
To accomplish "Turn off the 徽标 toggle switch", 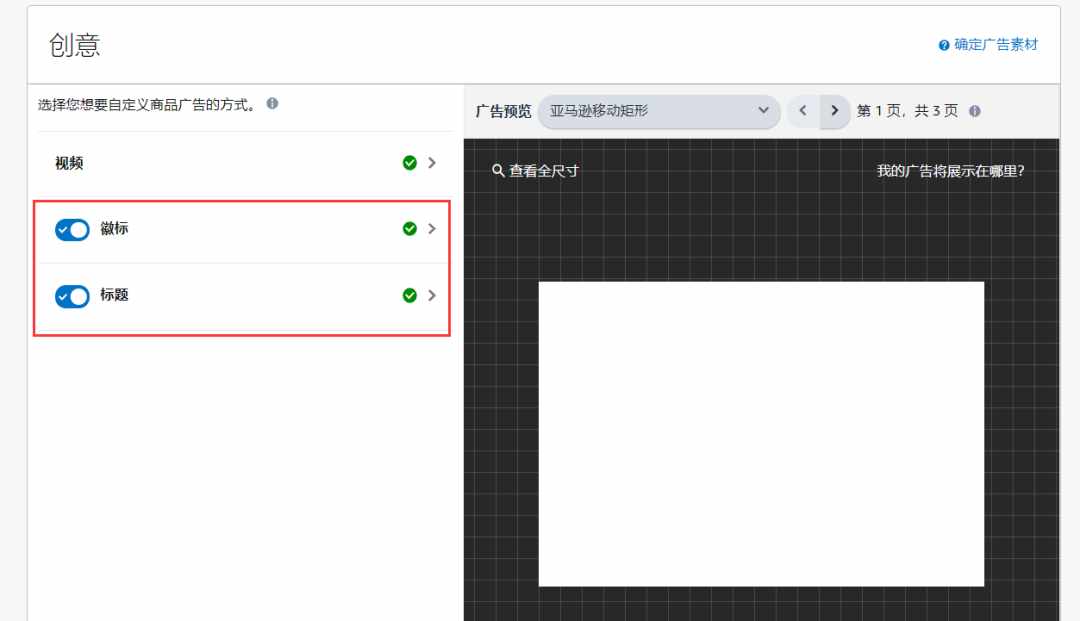I will tap(72, 229).
